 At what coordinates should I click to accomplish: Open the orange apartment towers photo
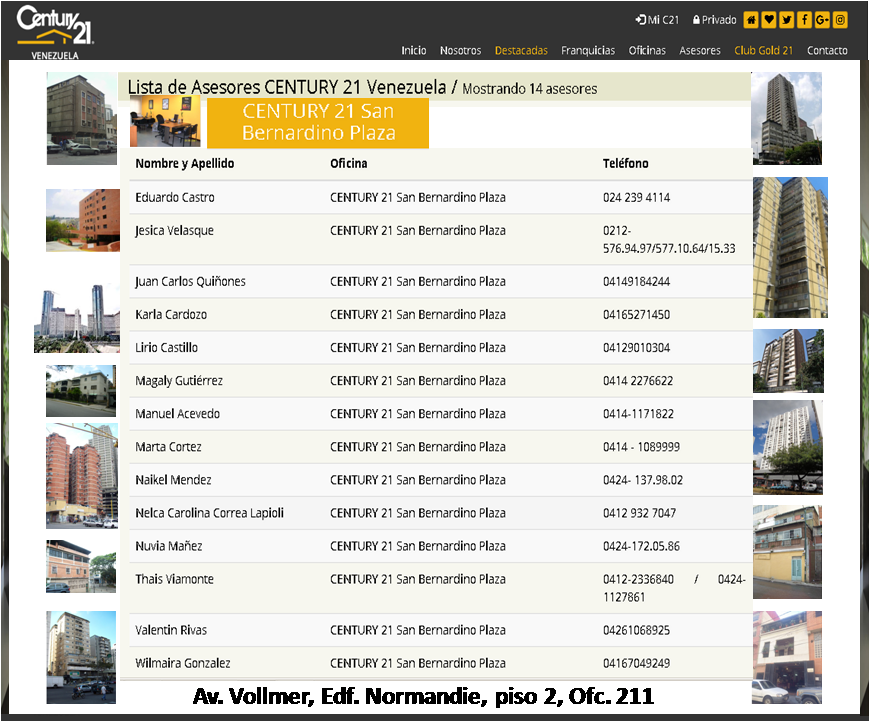(x=82, y=476)
